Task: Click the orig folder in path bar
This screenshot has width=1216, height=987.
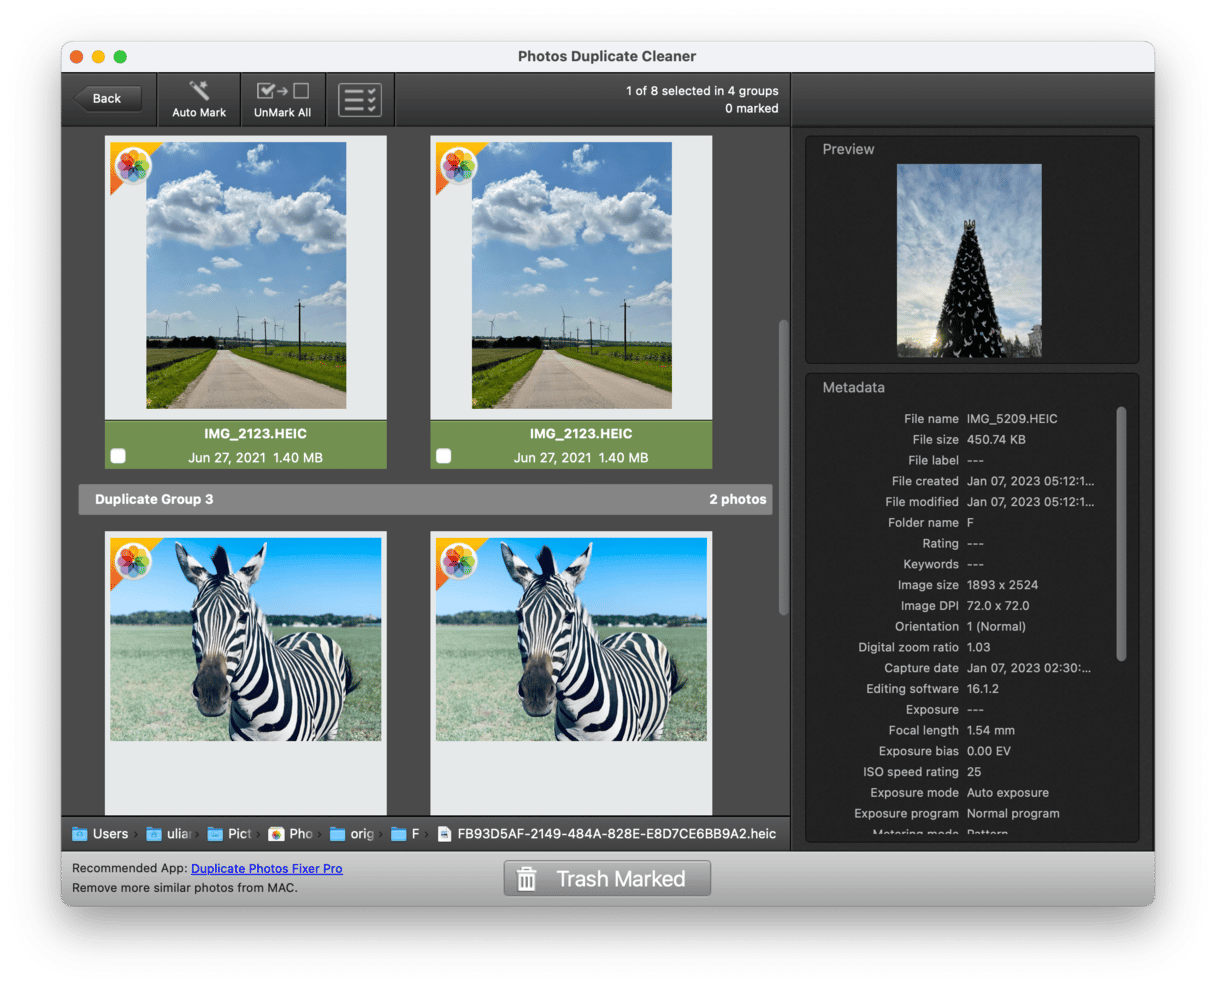Action: pyautogui.click(x=352, y=834)
